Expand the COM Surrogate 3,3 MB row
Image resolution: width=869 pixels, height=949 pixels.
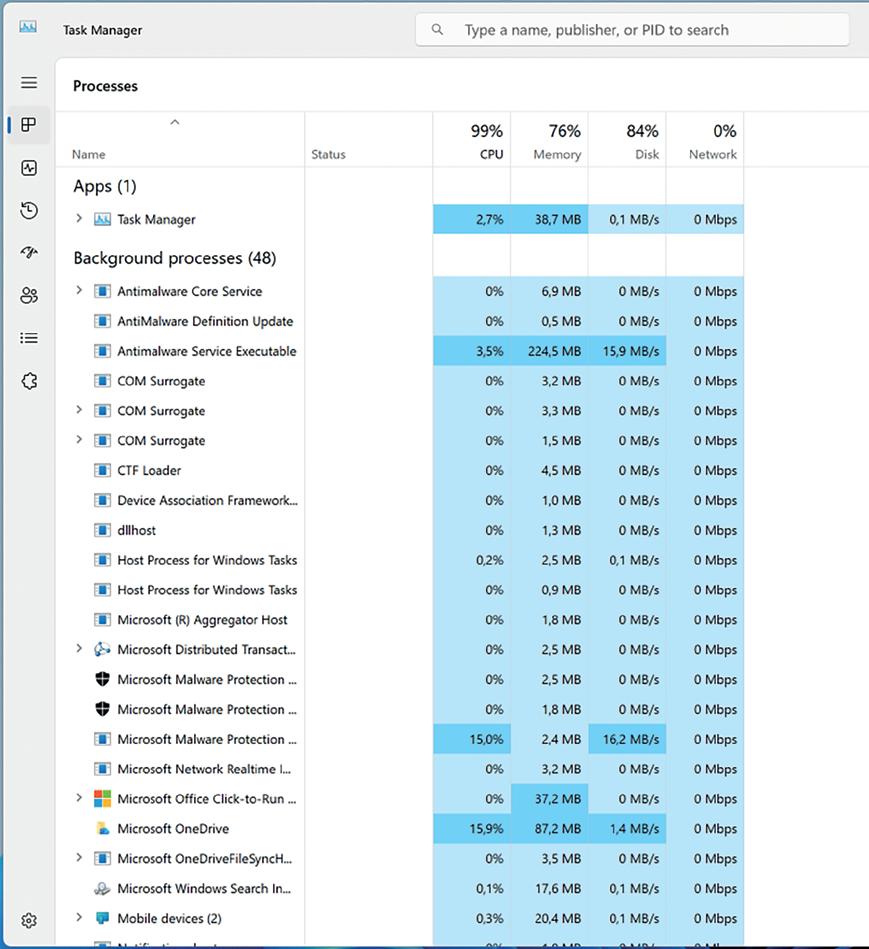(x=79, y=410)
